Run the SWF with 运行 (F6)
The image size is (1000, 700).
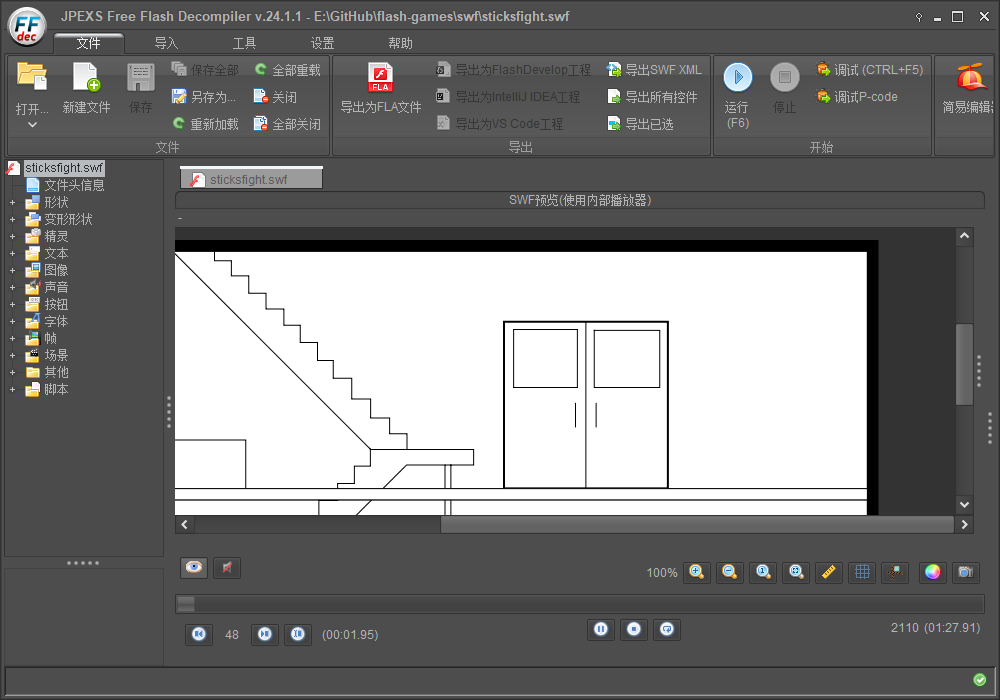[x=738, y=78]
